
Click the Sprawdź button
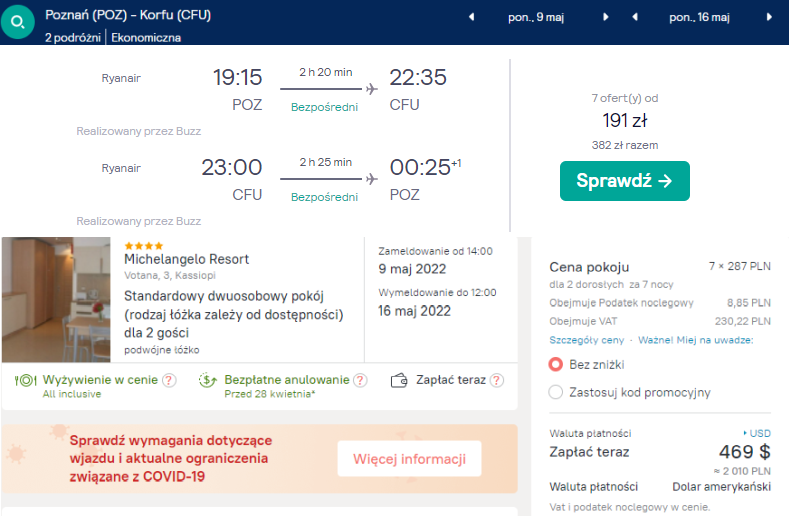pyautogui.click(x=624, y=181)
